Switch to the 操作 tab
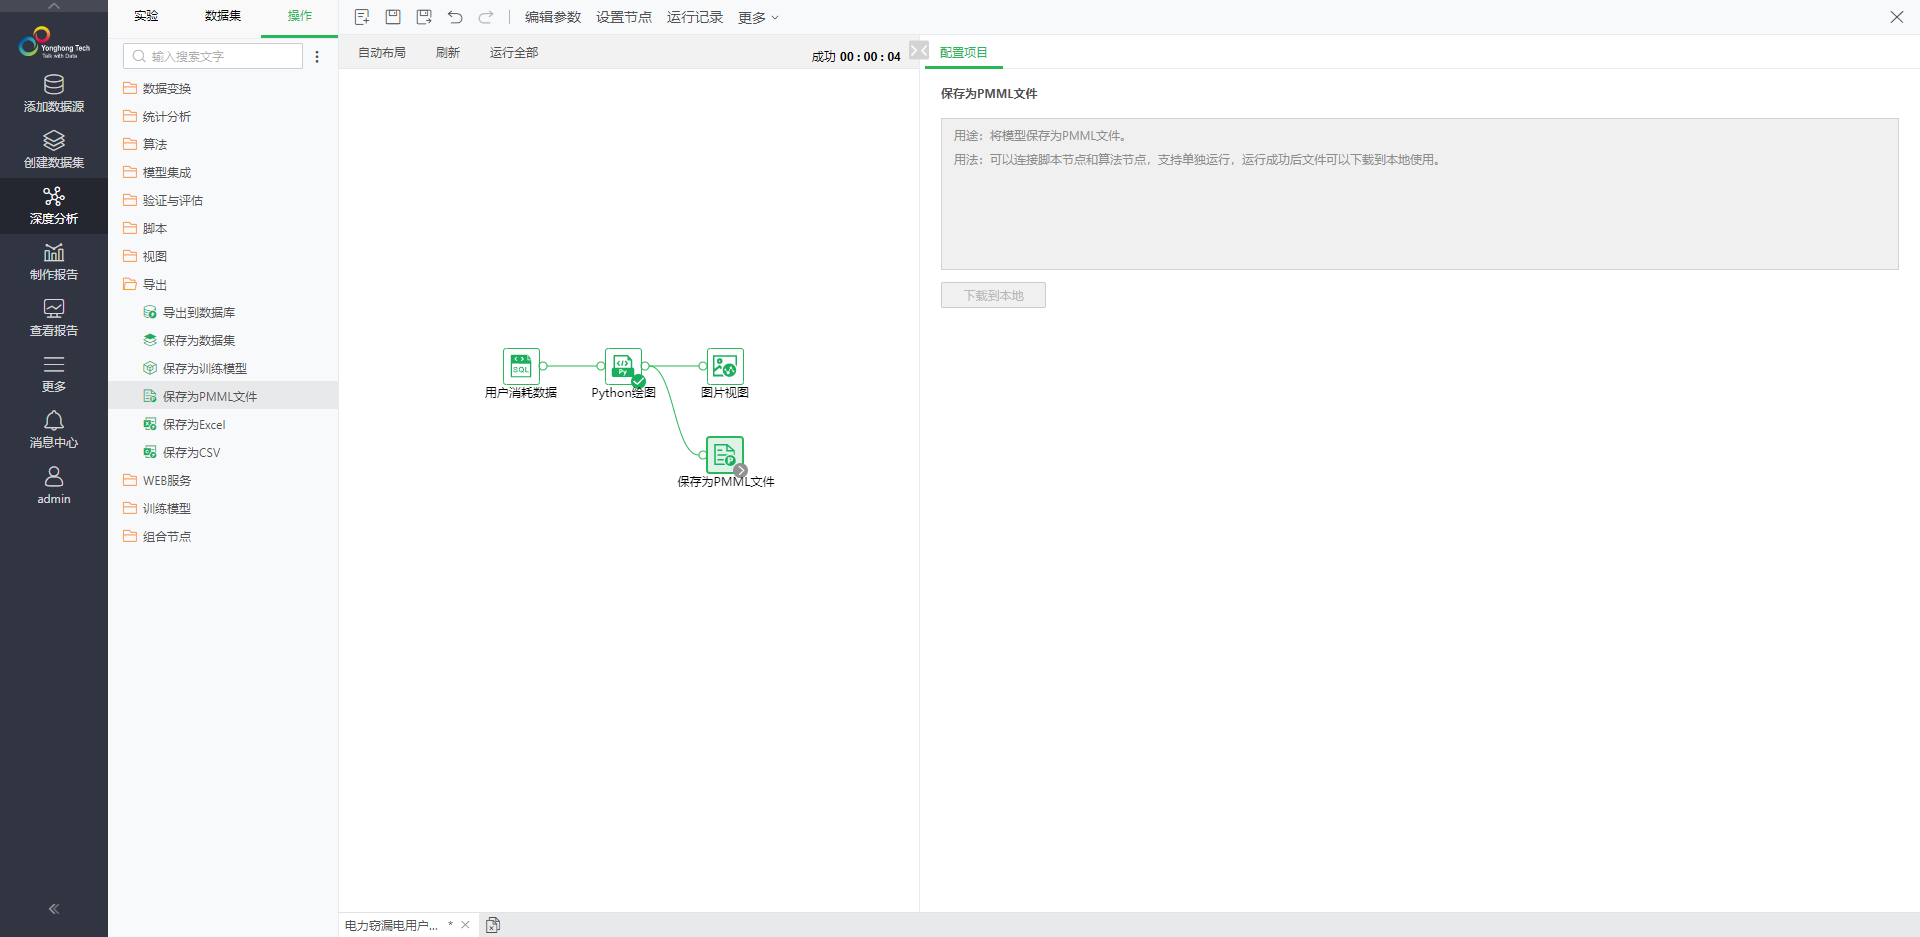This screenshot has height=937, width=1920. coord(299,16)
